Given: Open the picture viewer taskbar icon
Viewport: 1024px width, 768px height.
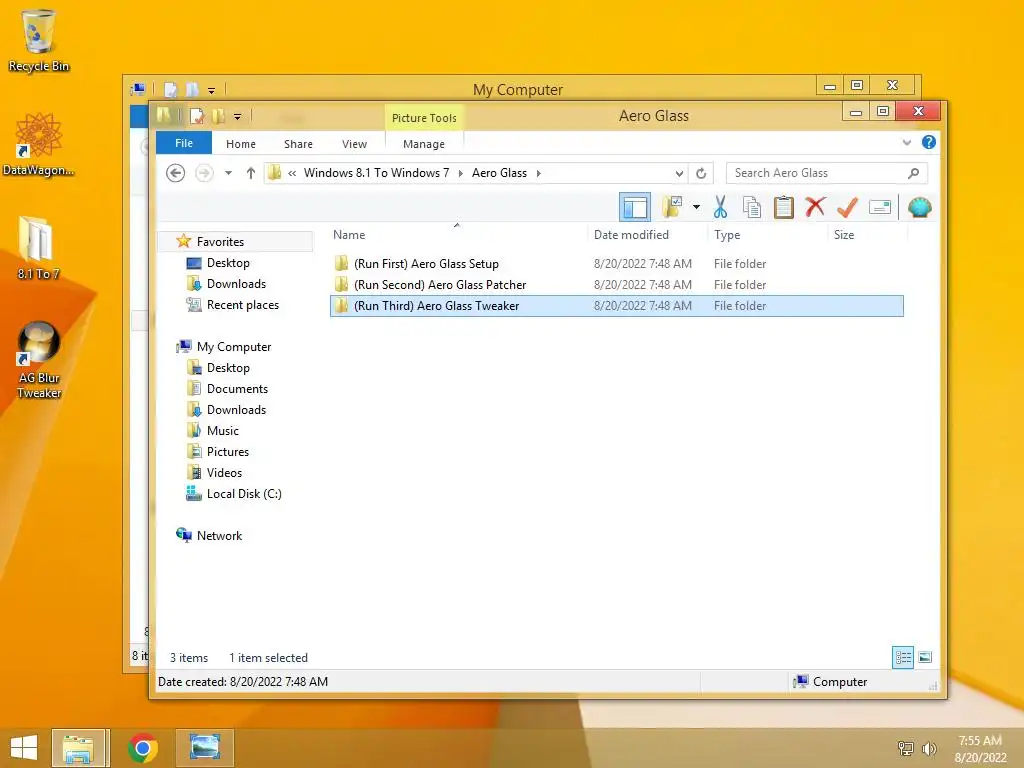Looking at the screenshot, I should click(204, 748).
